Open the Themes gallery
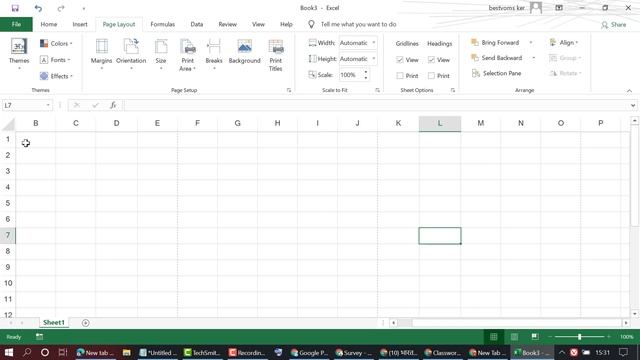This screenshot has height=360, width=640. click(x=19, y=54)
